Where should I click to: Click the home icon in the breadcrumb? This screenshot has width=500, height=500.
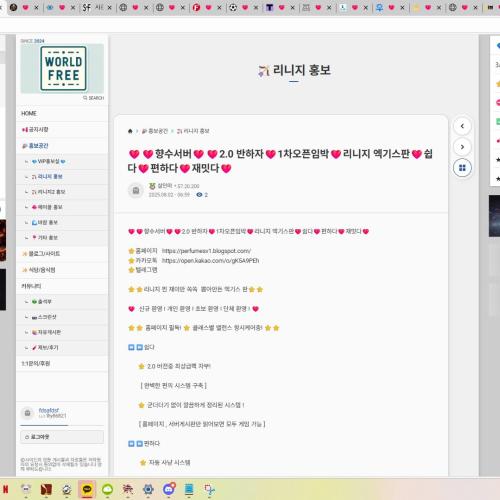click(x=130, y=131)
